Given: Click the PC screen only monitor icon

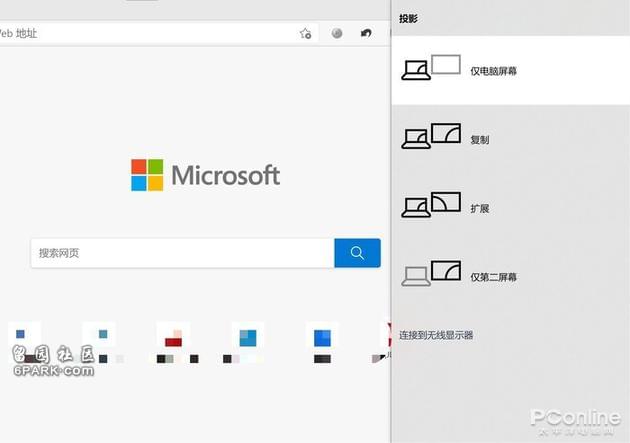Looking at the screenshot, I should [431, 67].
